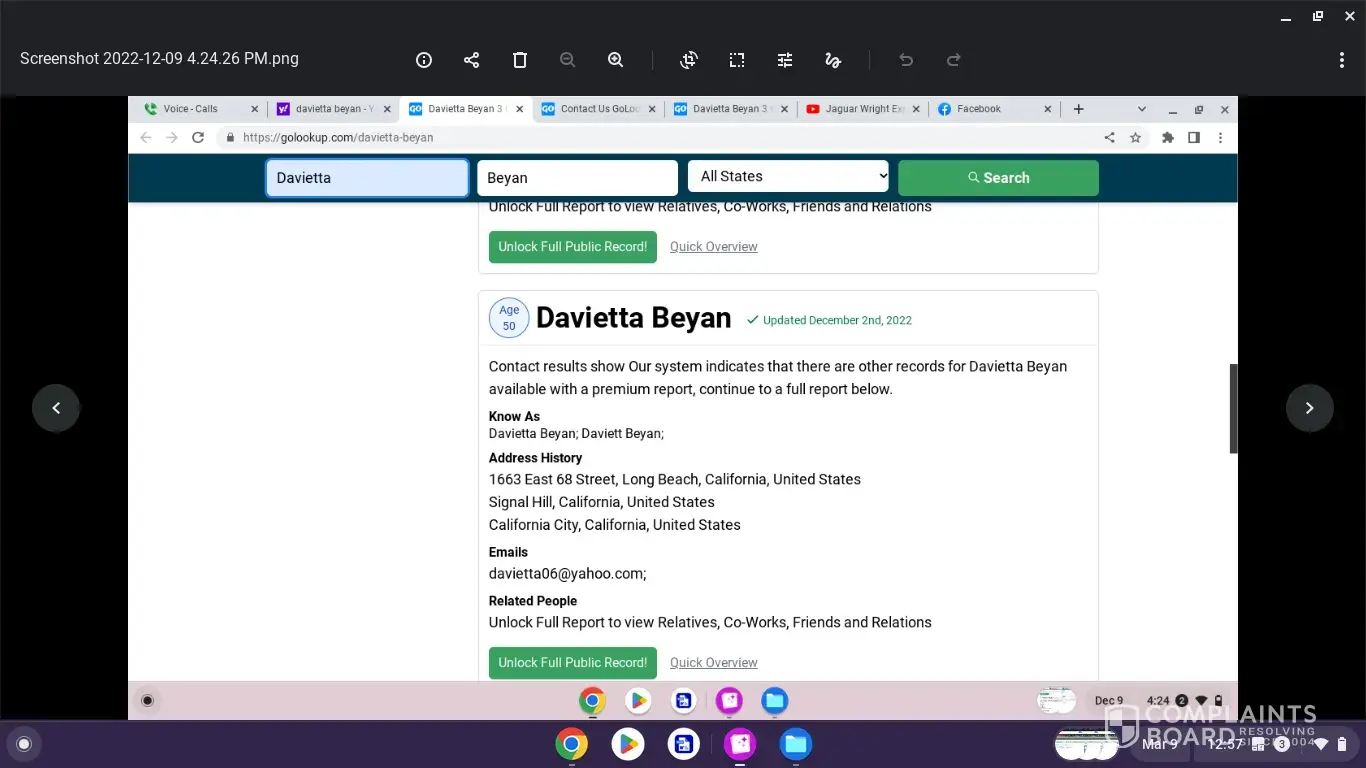Open the Mar 9 date calendar in the shelf

(1160, 744)
